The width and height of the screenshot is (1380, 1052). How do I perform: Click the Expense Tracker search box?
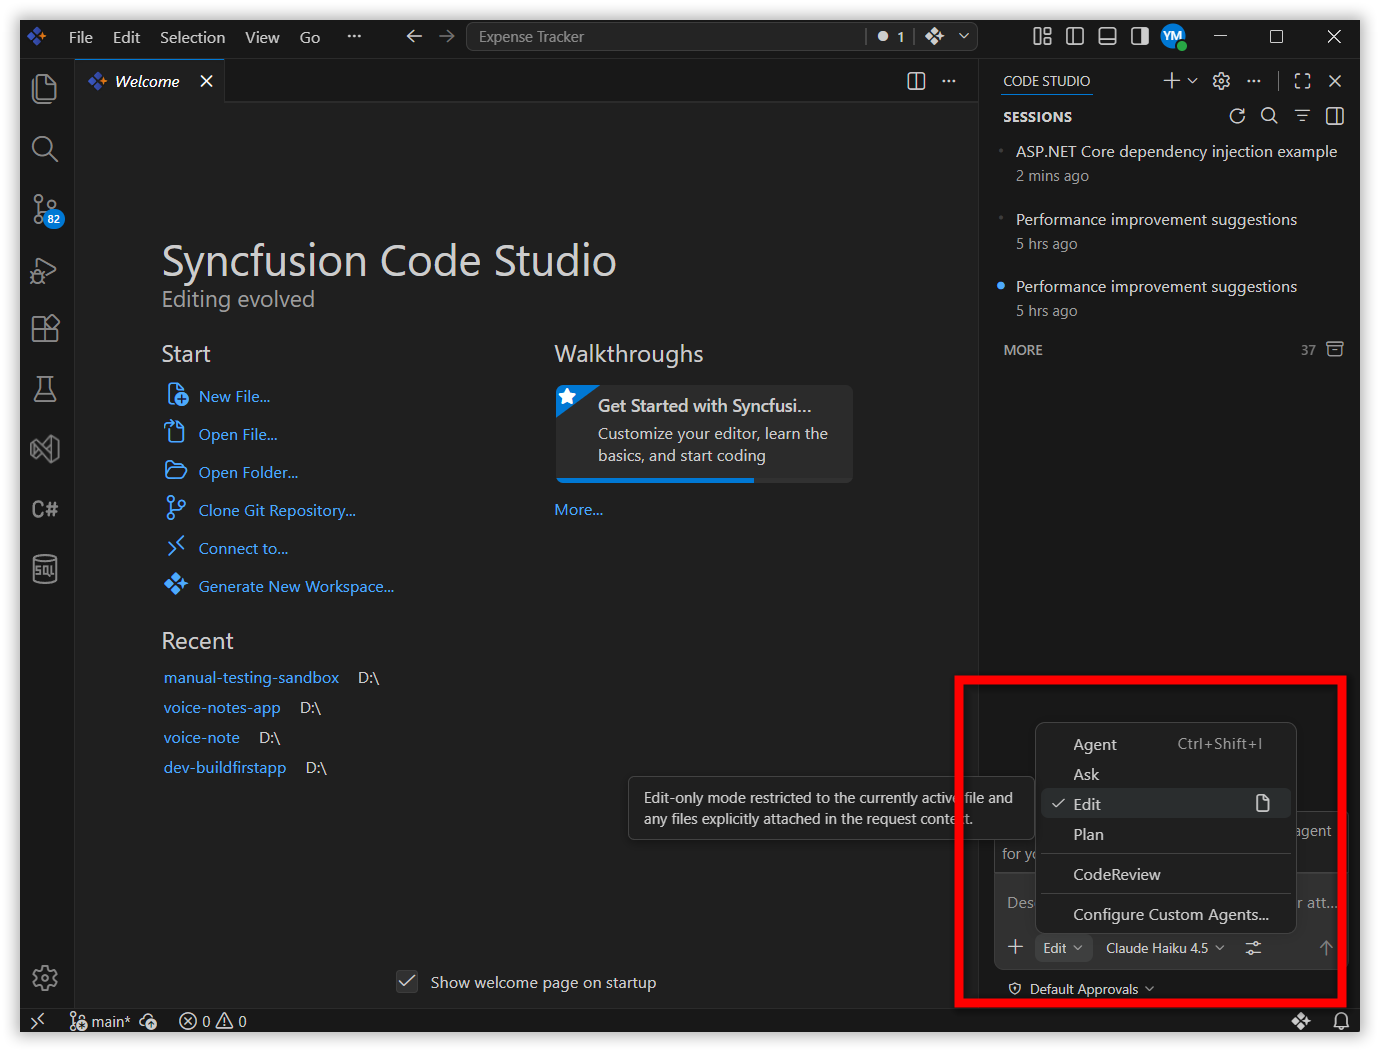pyautogui.click(x=665, y=36)
